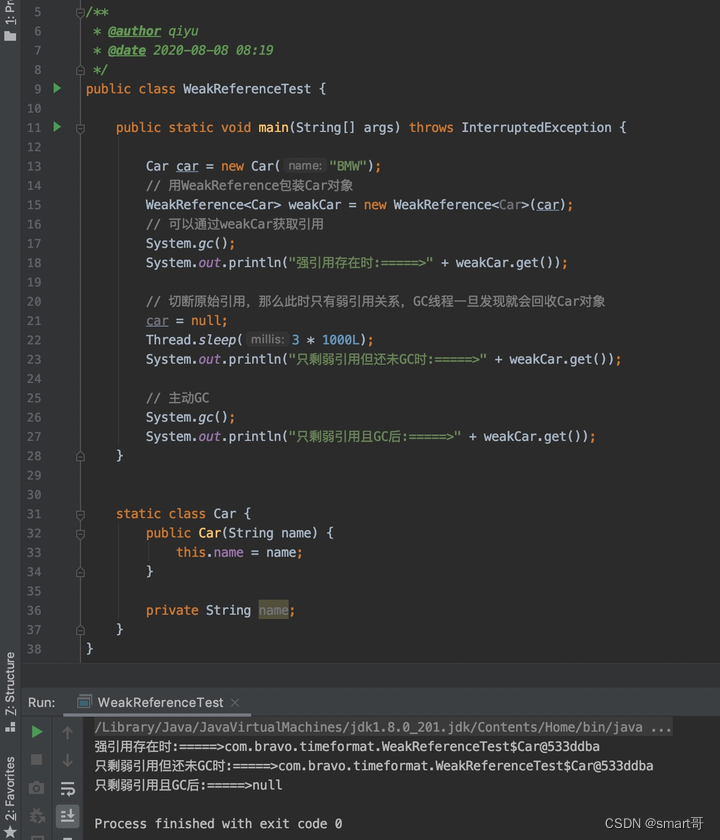The image size is (720, 840).
Task: Click console output ending with null
Action: [x=188, y=785]
